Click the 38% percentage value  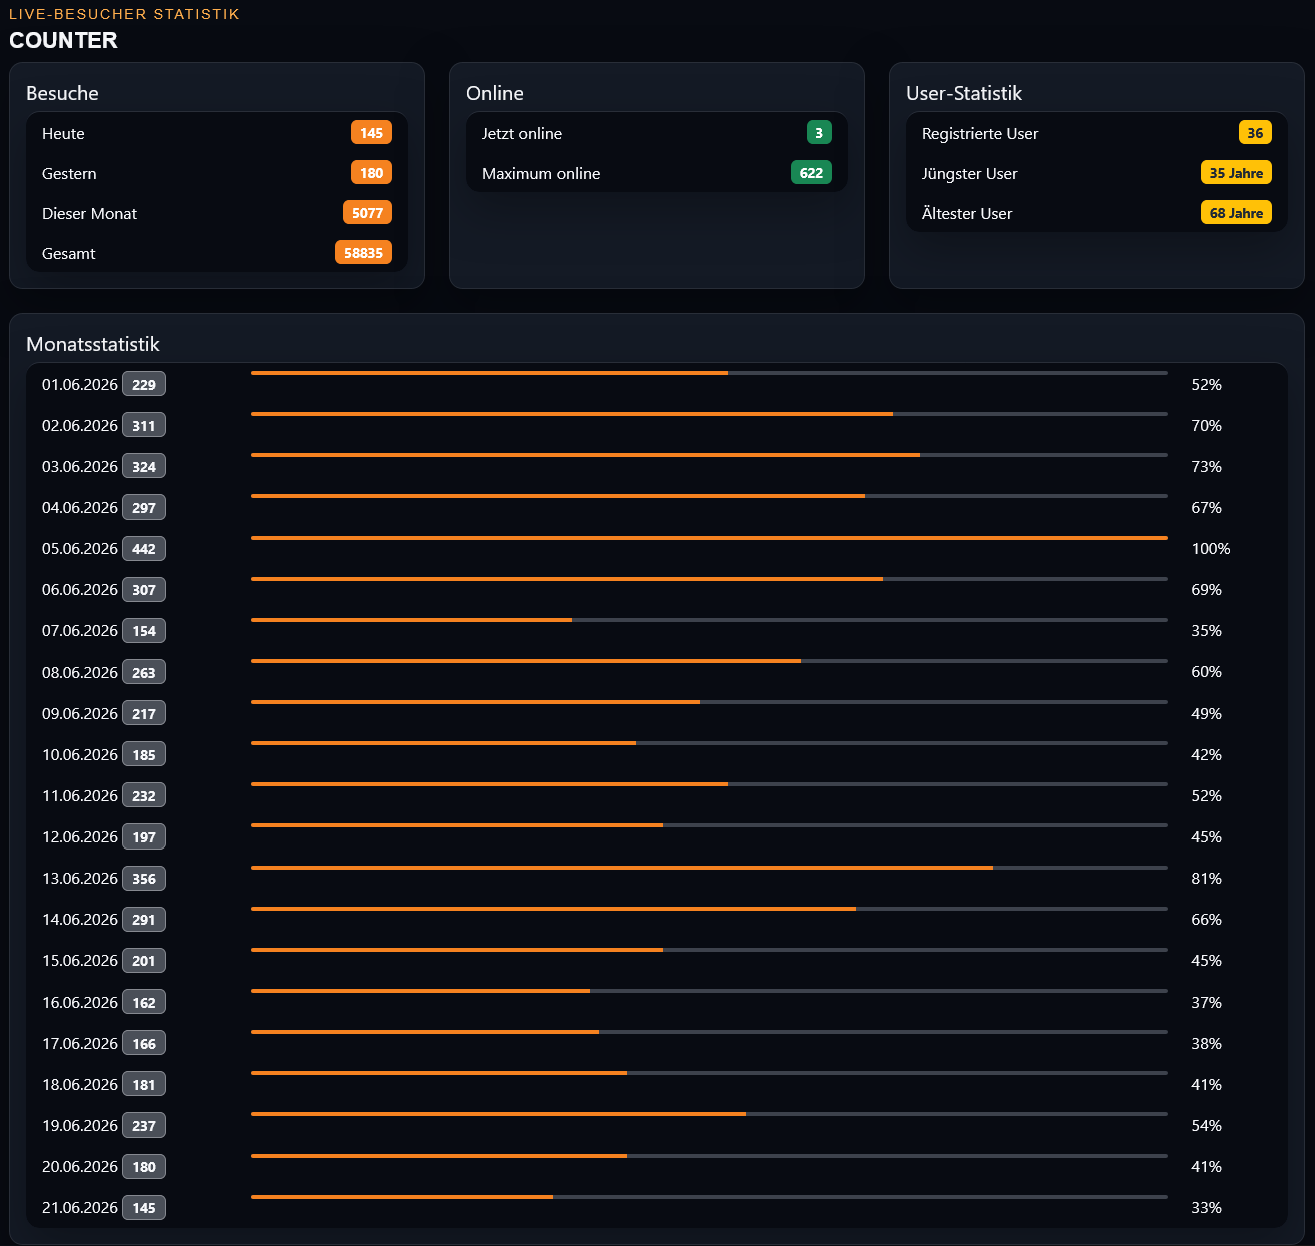point(1206,1044)
